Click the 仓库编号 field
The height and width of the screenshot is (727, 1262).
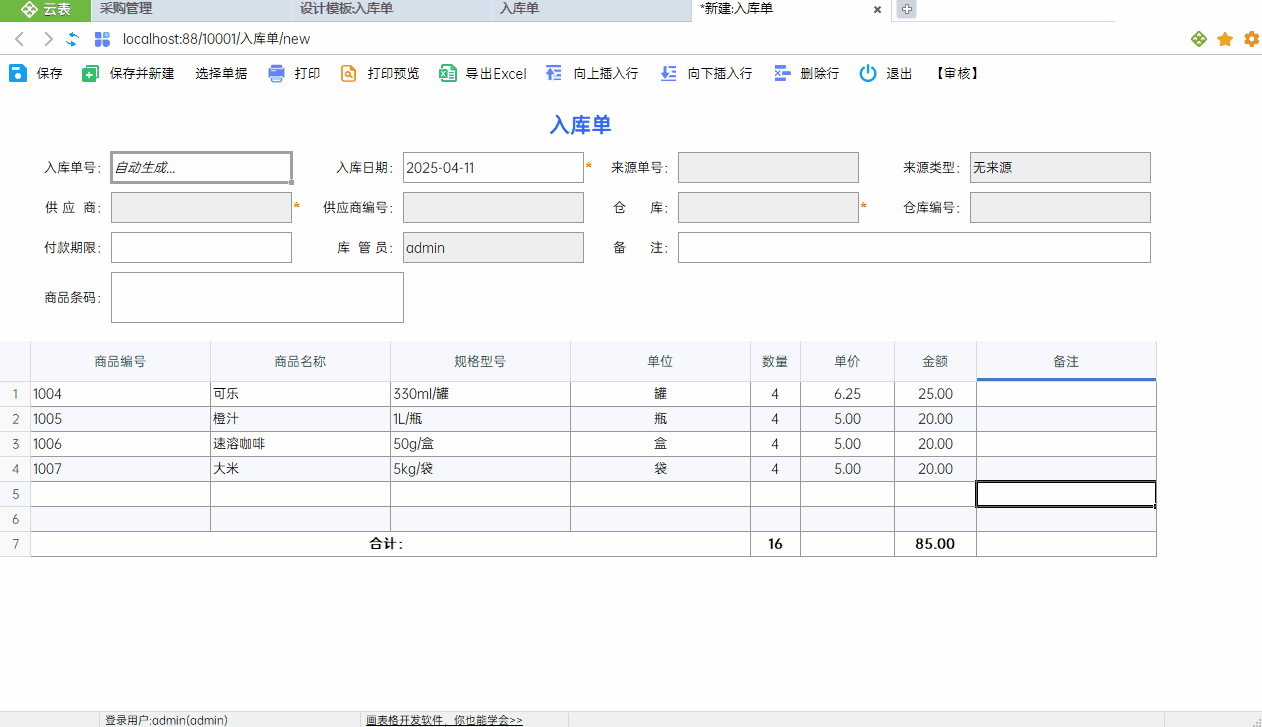tap(1060, 207)
